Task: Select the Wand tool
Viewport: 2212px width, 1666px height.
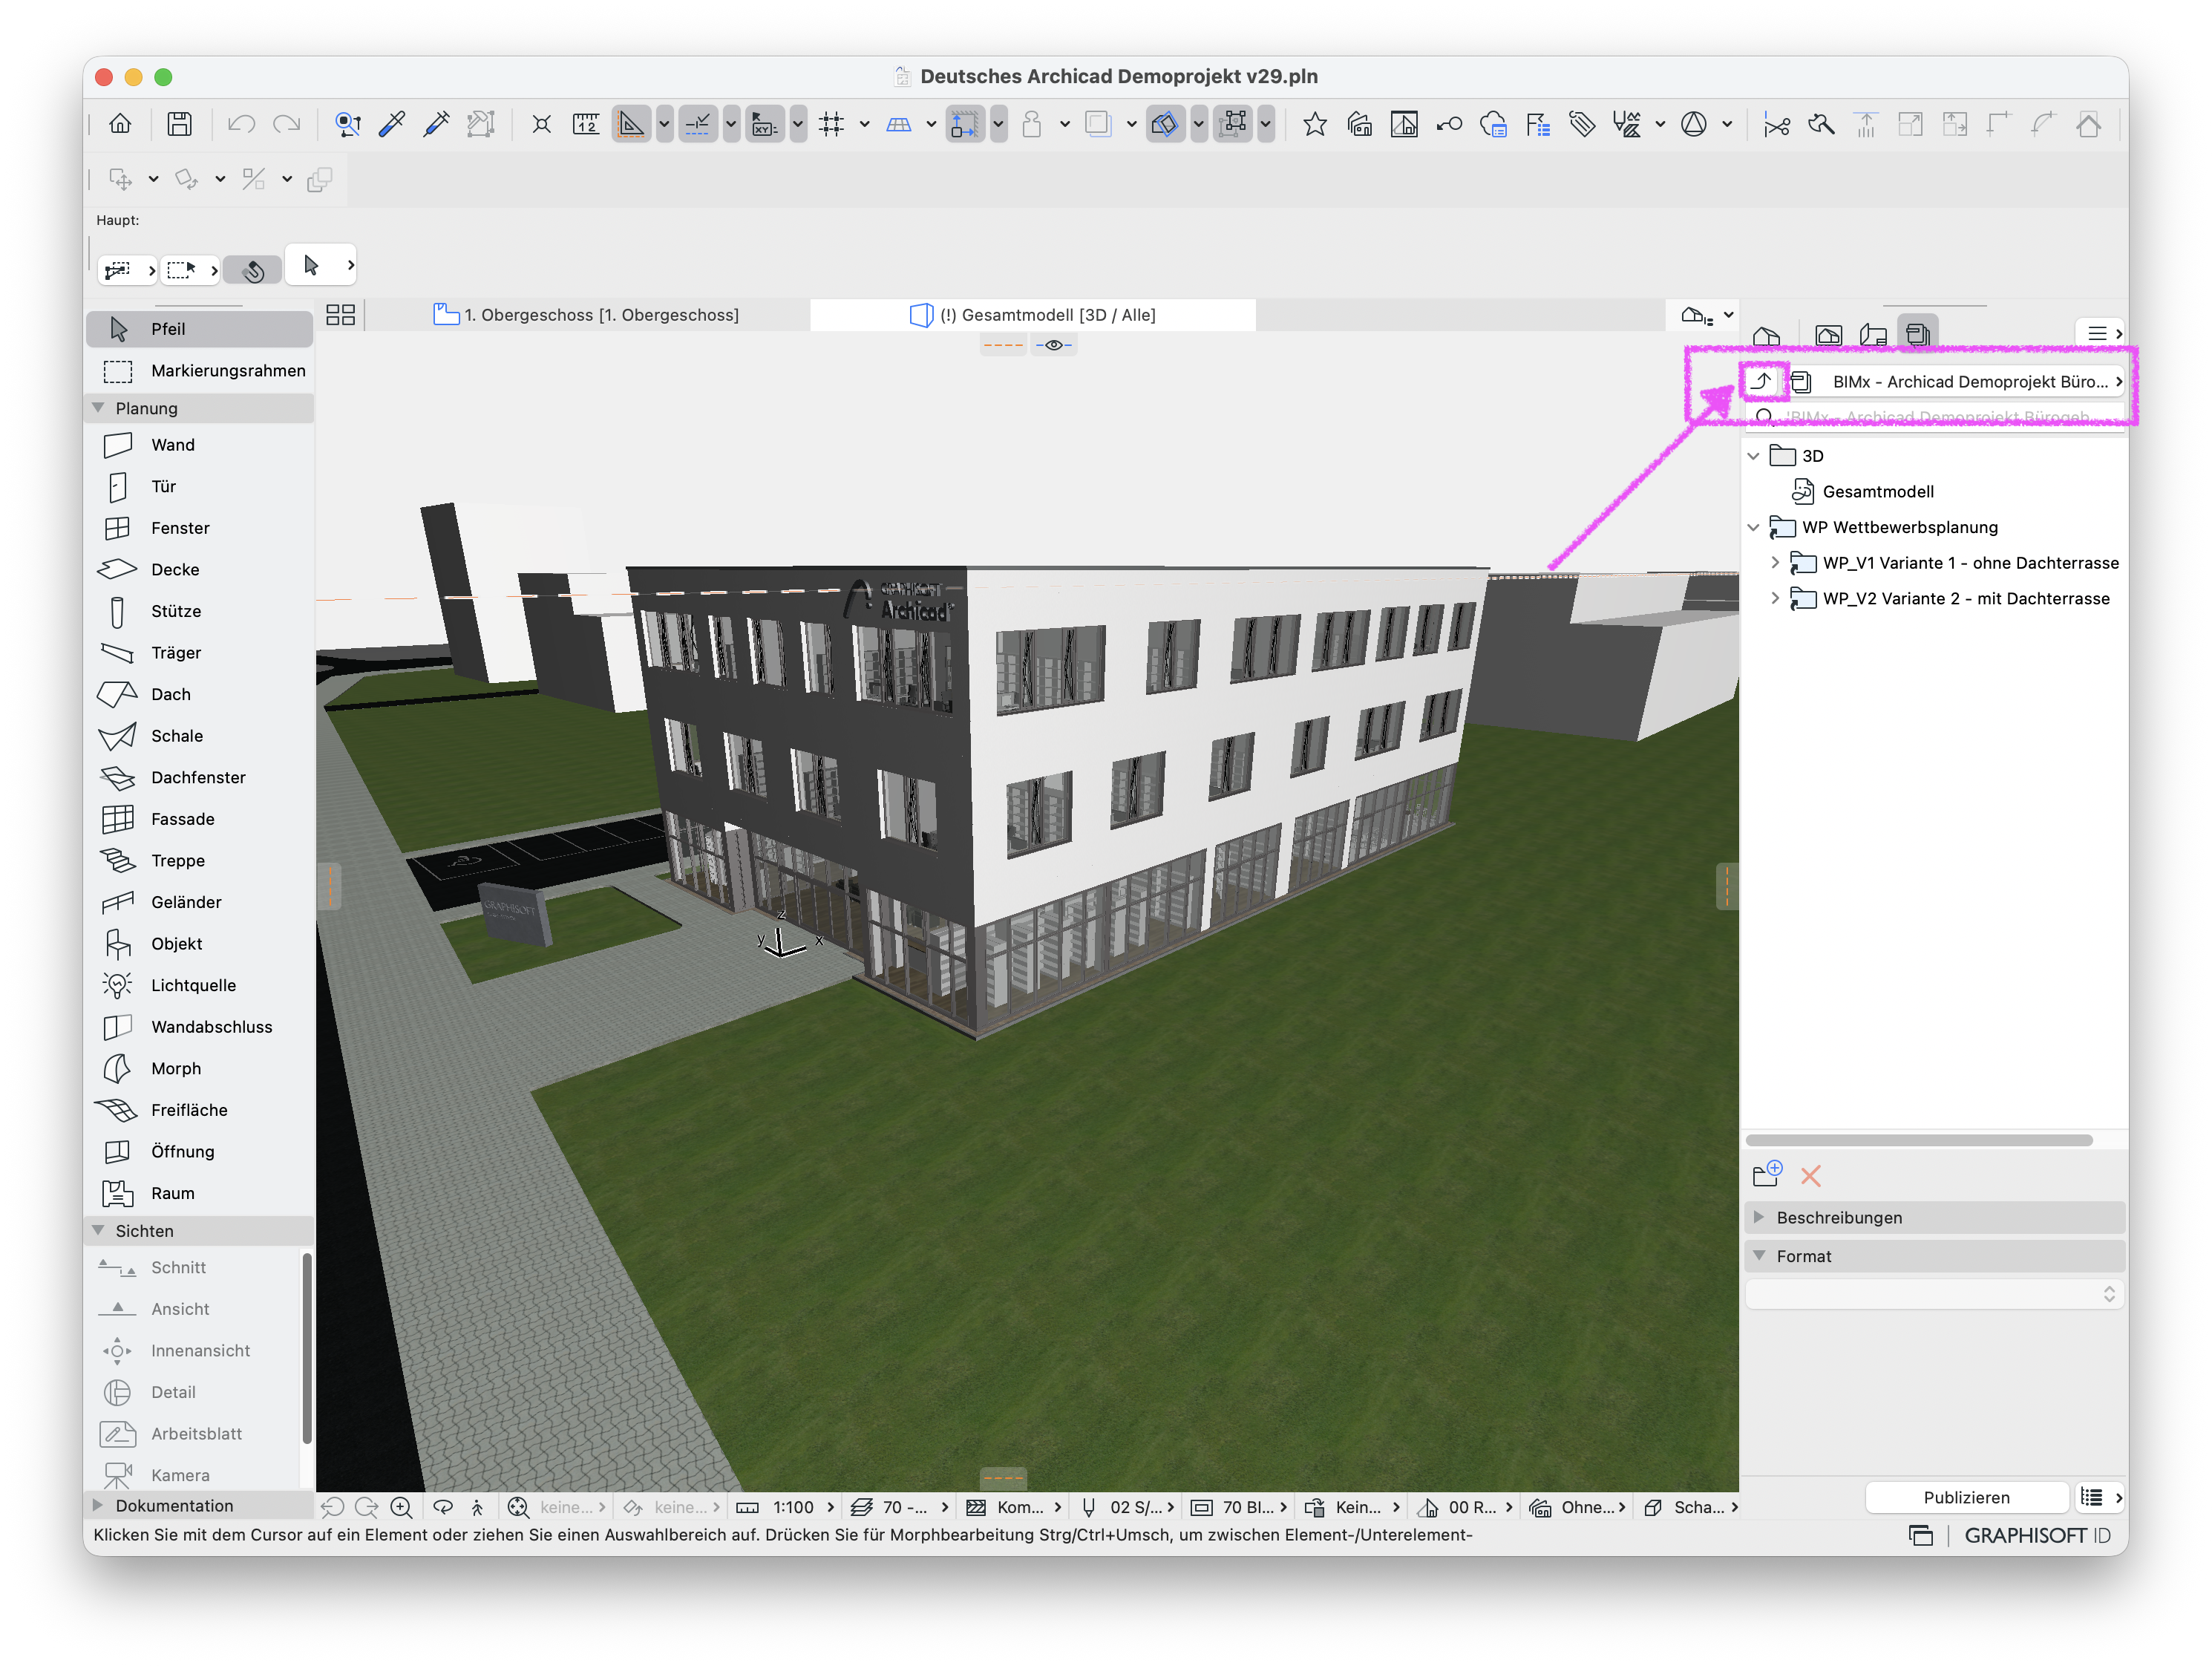Action: tap(199, 445)
